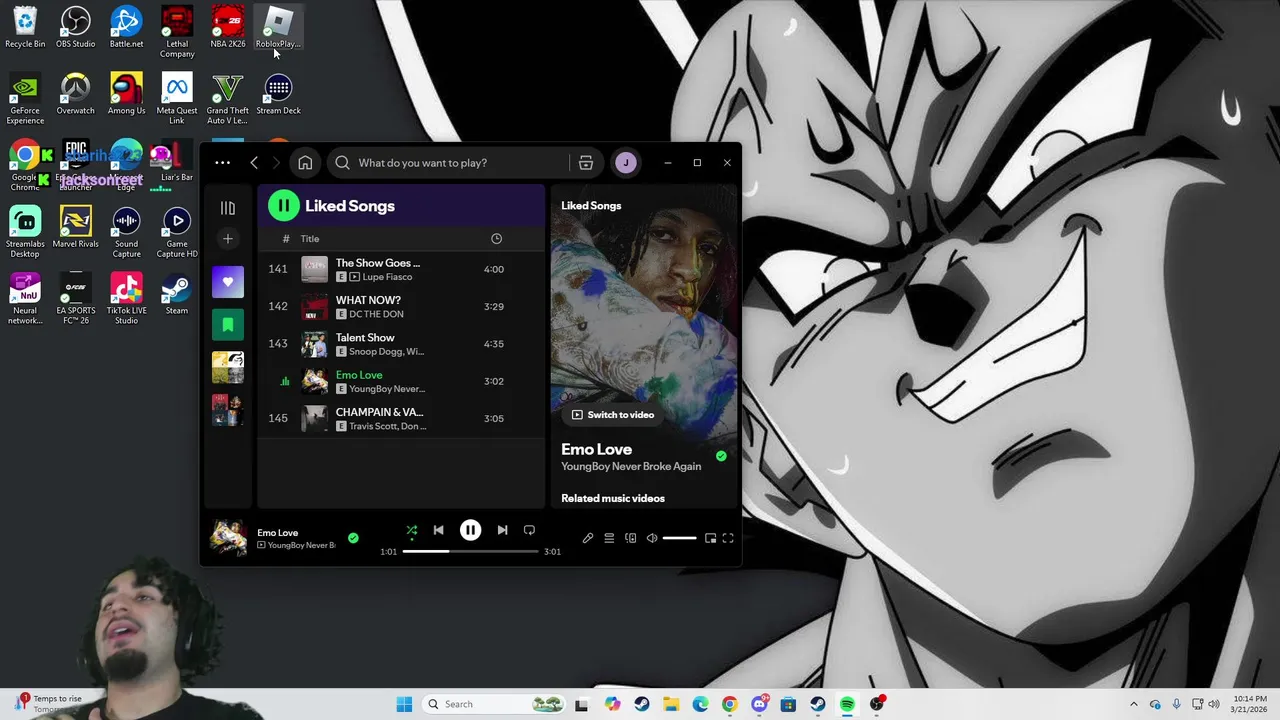Select track 145 CHAMPAIN & VA...
The image size is (1280, 720).
(400, 419)
